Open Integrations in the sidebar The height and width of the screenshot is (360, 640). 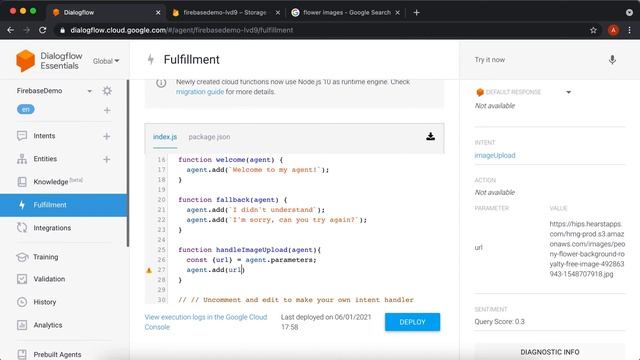pyautogui.click(x=52, y=228)
